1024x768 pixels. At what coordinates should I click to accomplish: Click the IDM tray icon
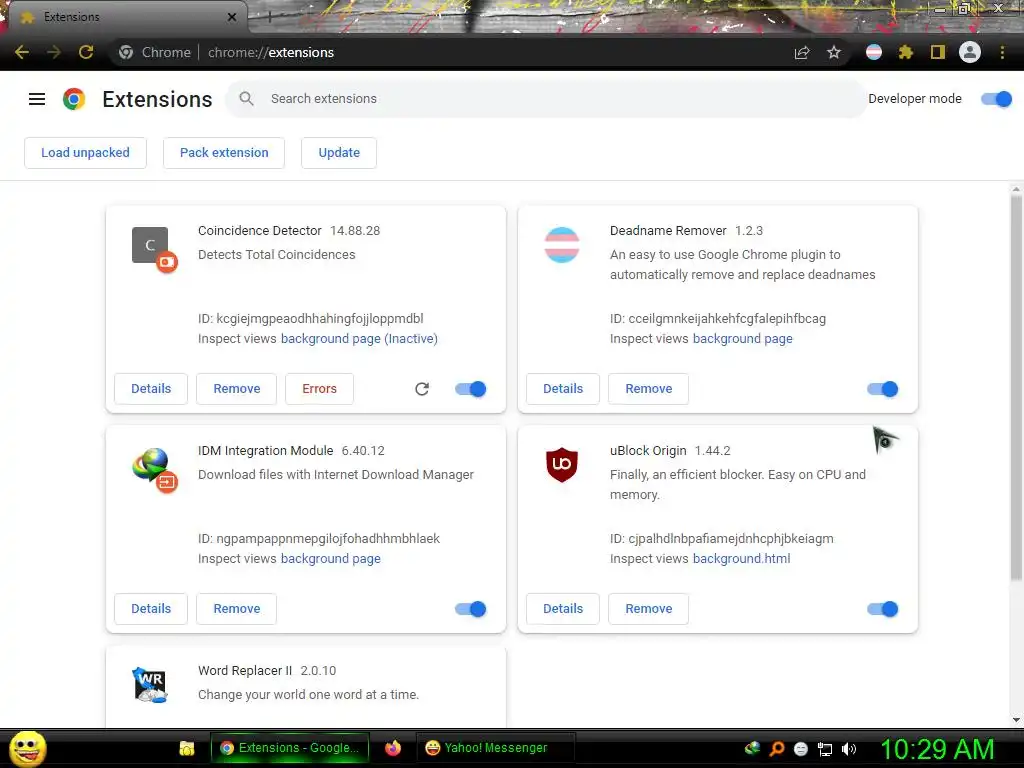click(752, 749)
